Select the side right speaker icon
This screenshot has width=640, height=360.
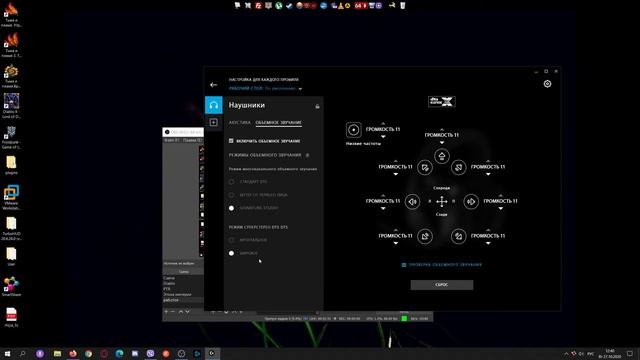click(x=471, y=201)
